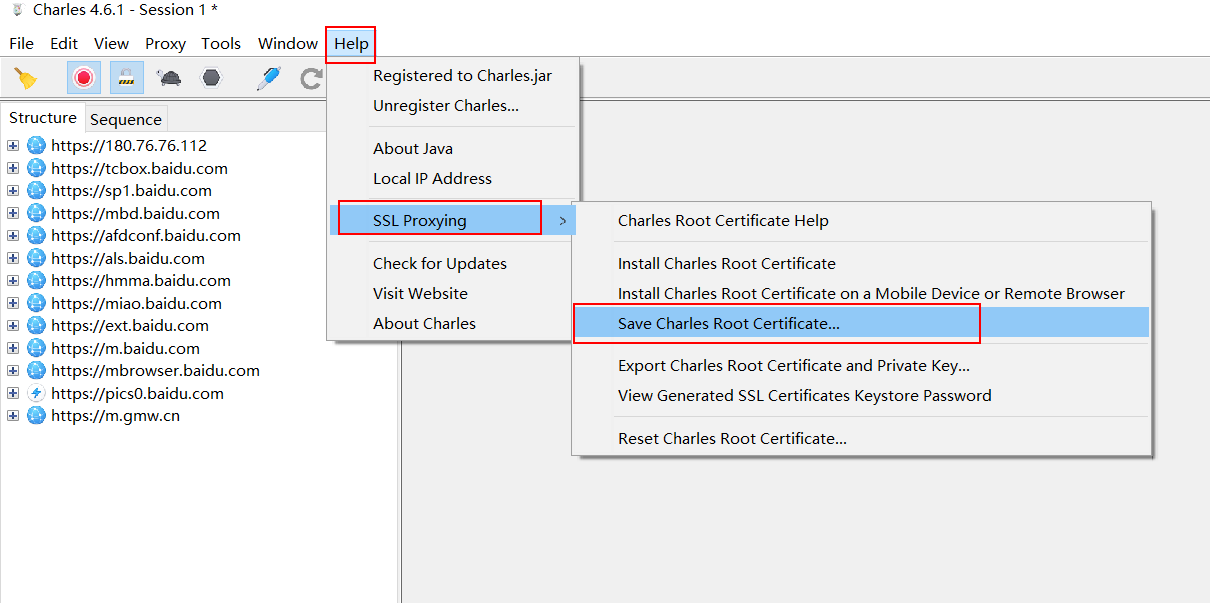The height and width of the screenshot is (603, 1210).
Task: Click the globe icon beside https://mbrowser.baidu.com
Action: point(37,370)
